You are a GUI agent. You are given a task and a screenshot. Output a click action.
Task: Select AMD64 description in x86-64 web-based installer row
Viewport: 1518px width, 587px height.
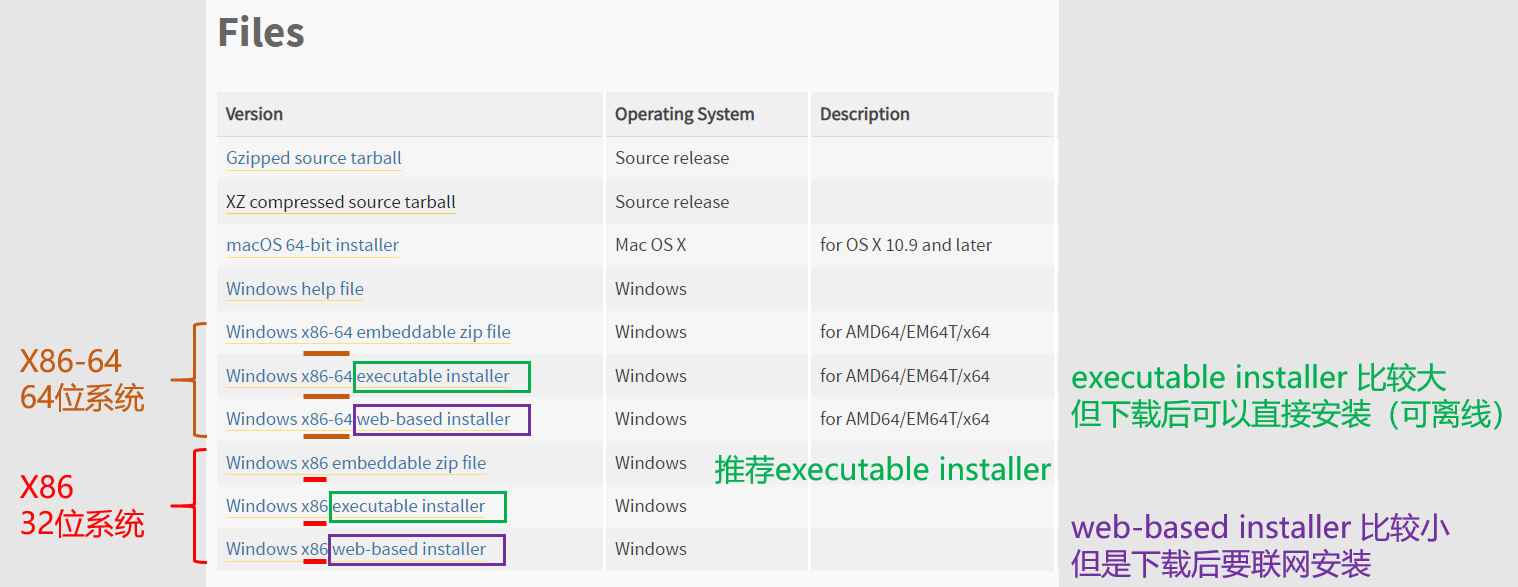(x=905, y=419)
